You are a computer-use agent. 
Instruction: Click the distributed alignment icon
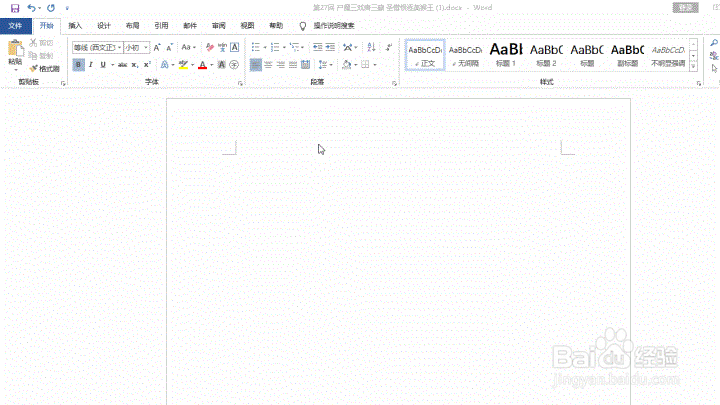(305, 65)
